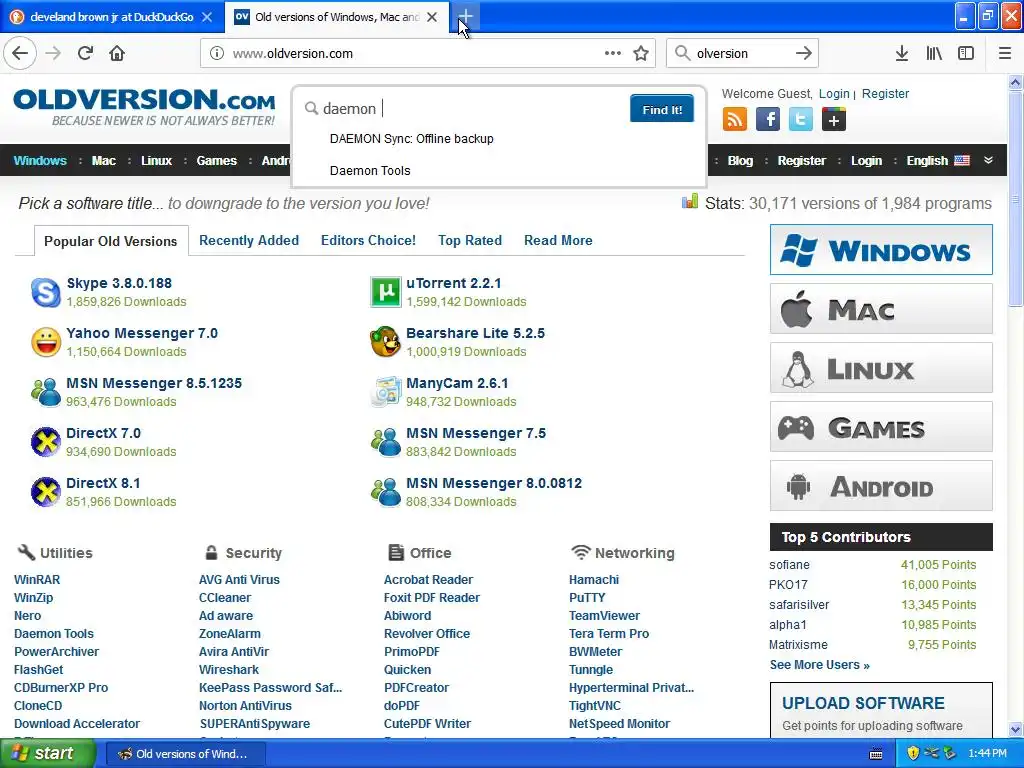The height and width of the screenshot is (768, 1024).
Task: Click the large Android platform button
Action: click(x=881, y=486)
